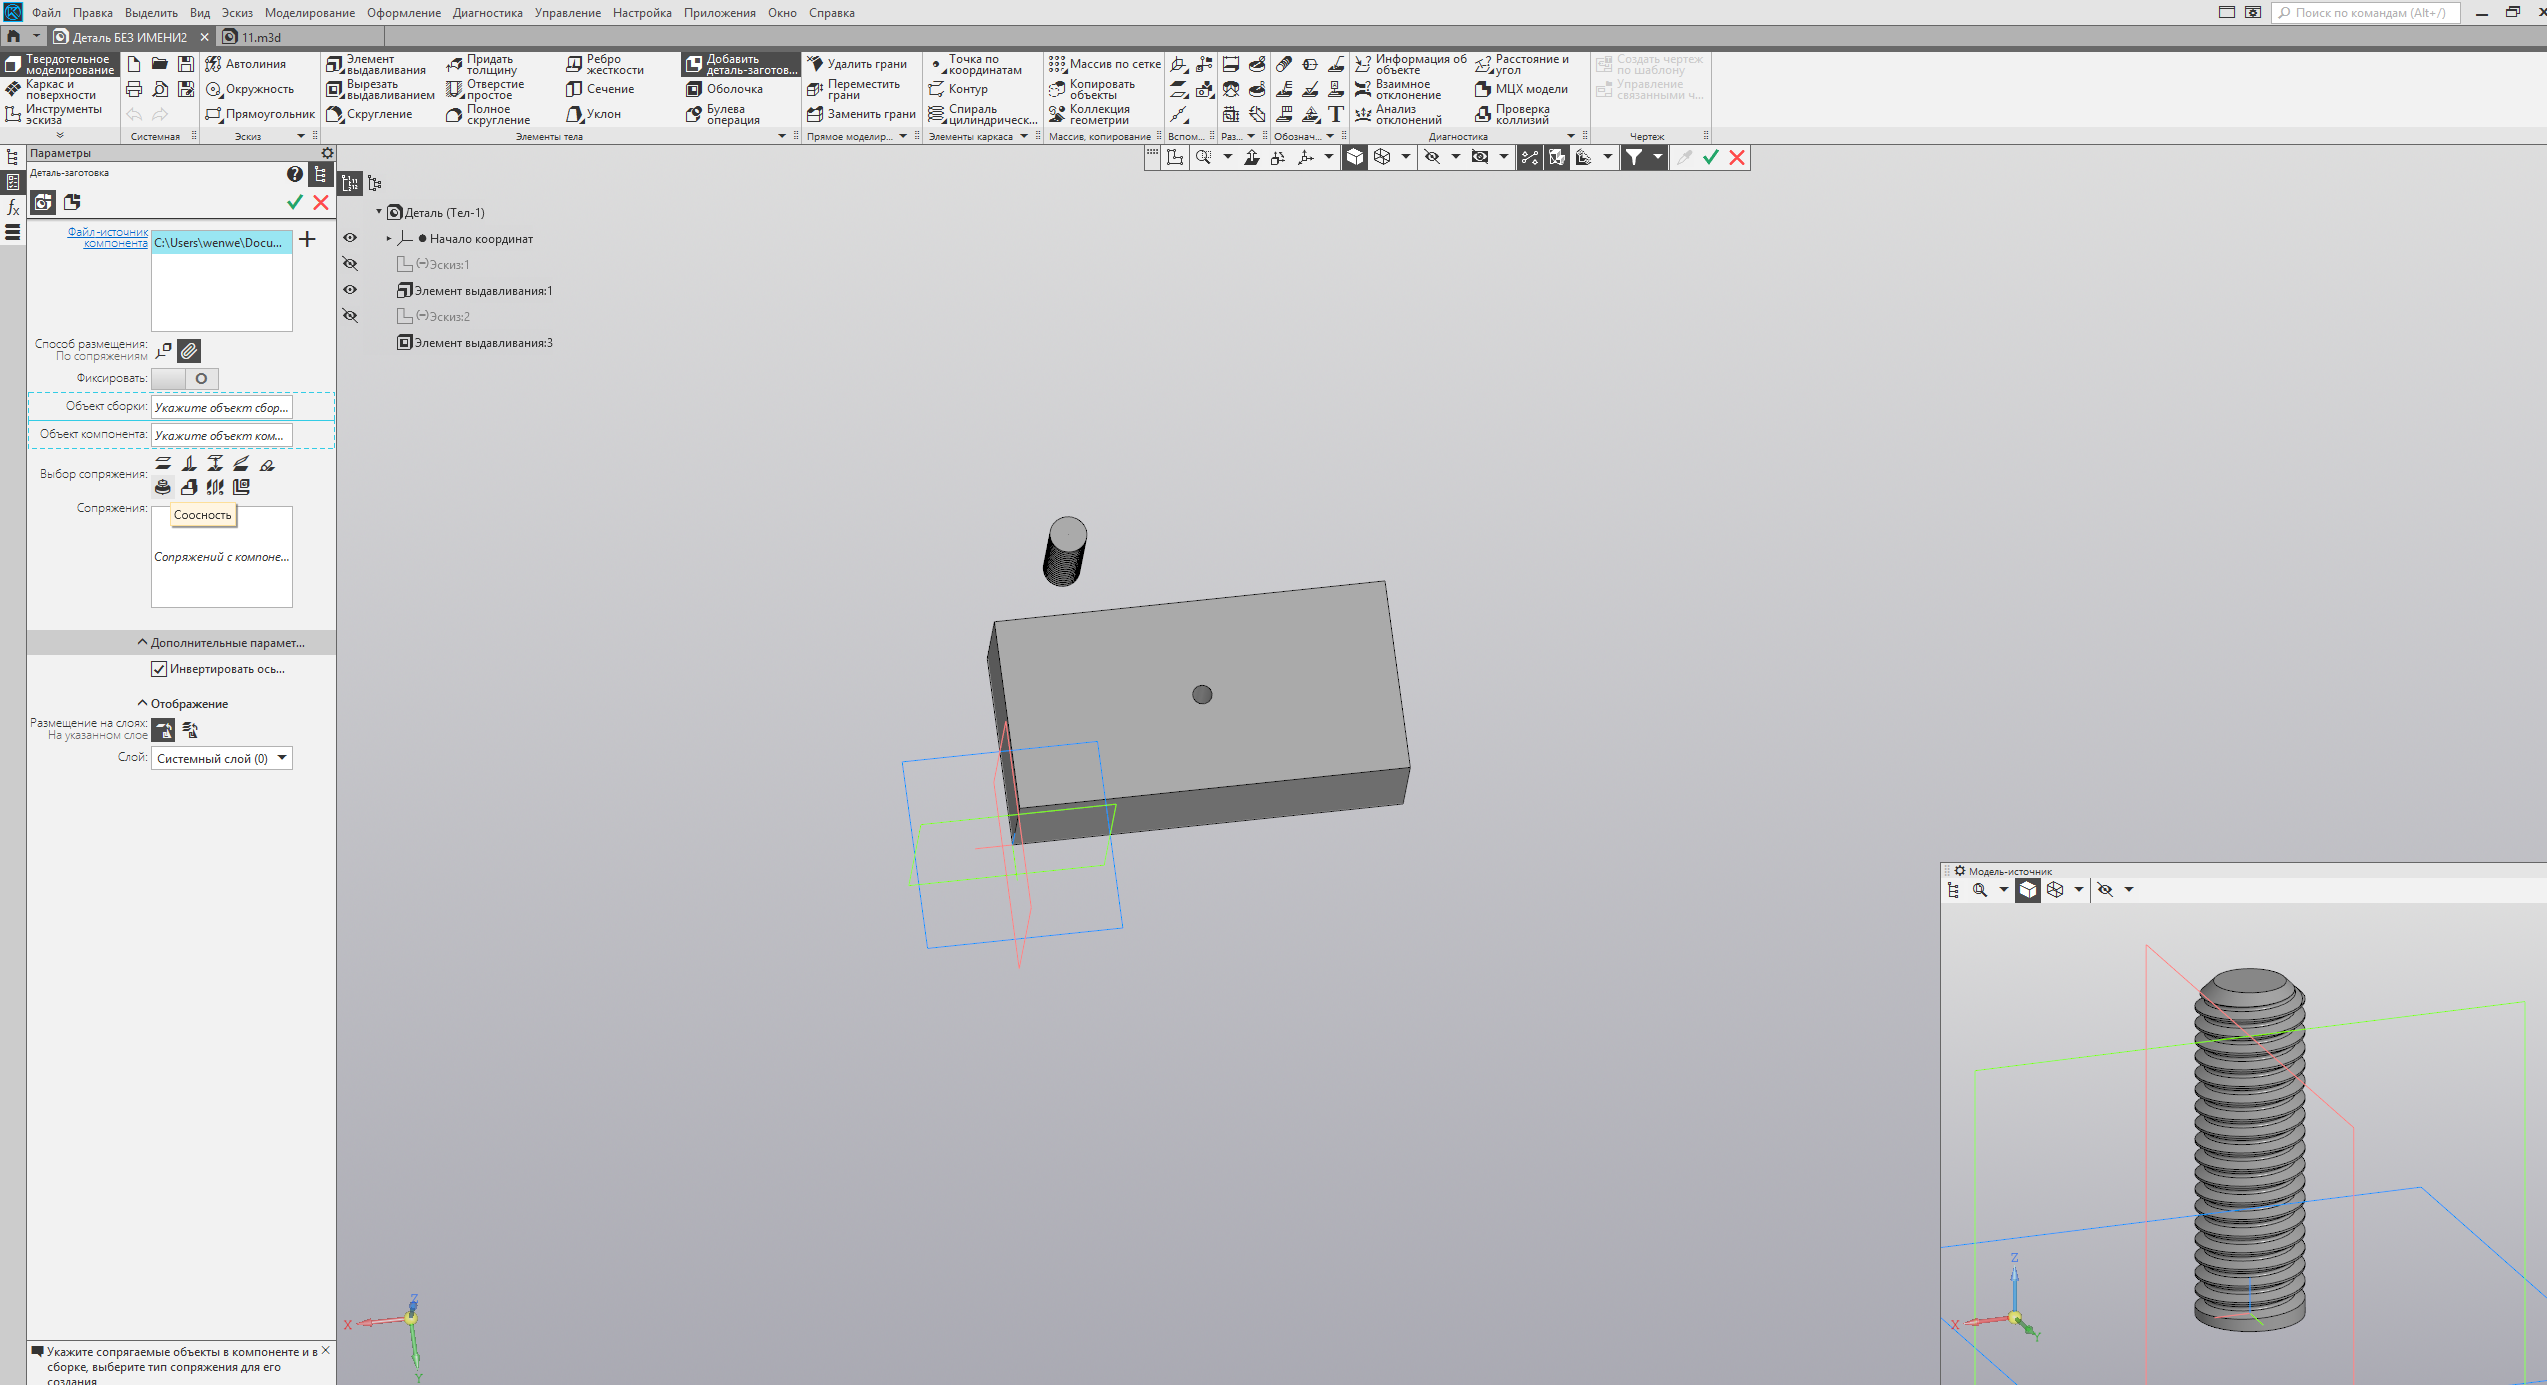Select Скругление tool
2547x1385 pixels.
tap(370, 114)
